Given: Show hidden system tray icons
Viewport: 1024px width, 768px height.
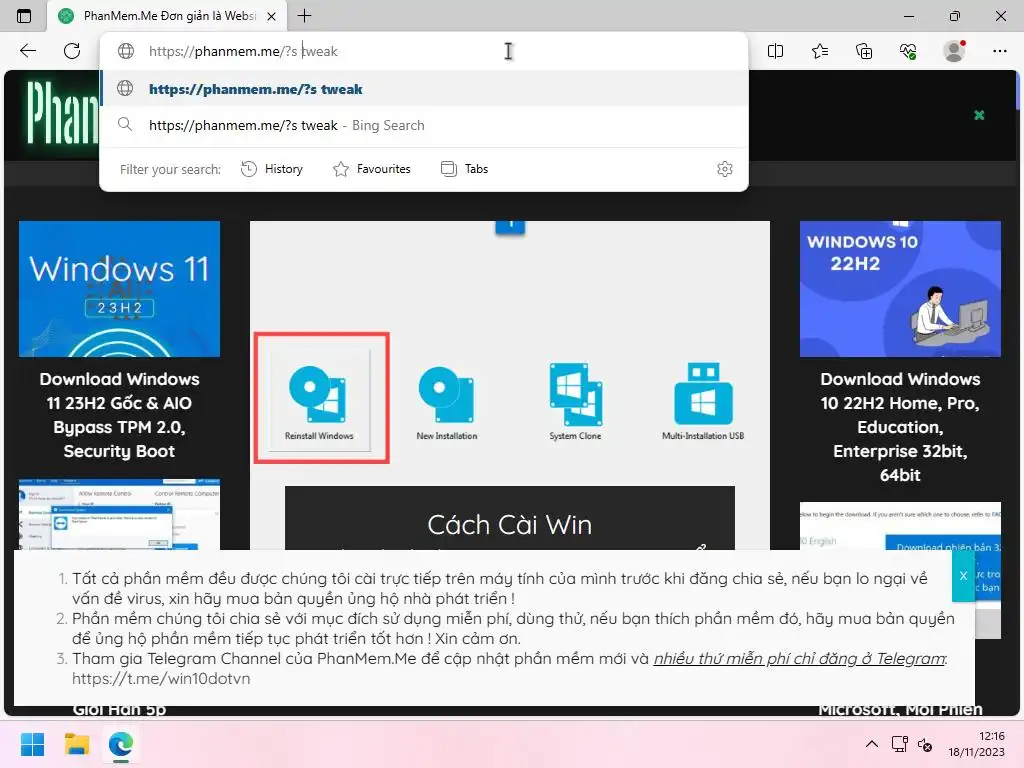Looking at the screenshot, I should pyautogui.click(x=872, y=744).
